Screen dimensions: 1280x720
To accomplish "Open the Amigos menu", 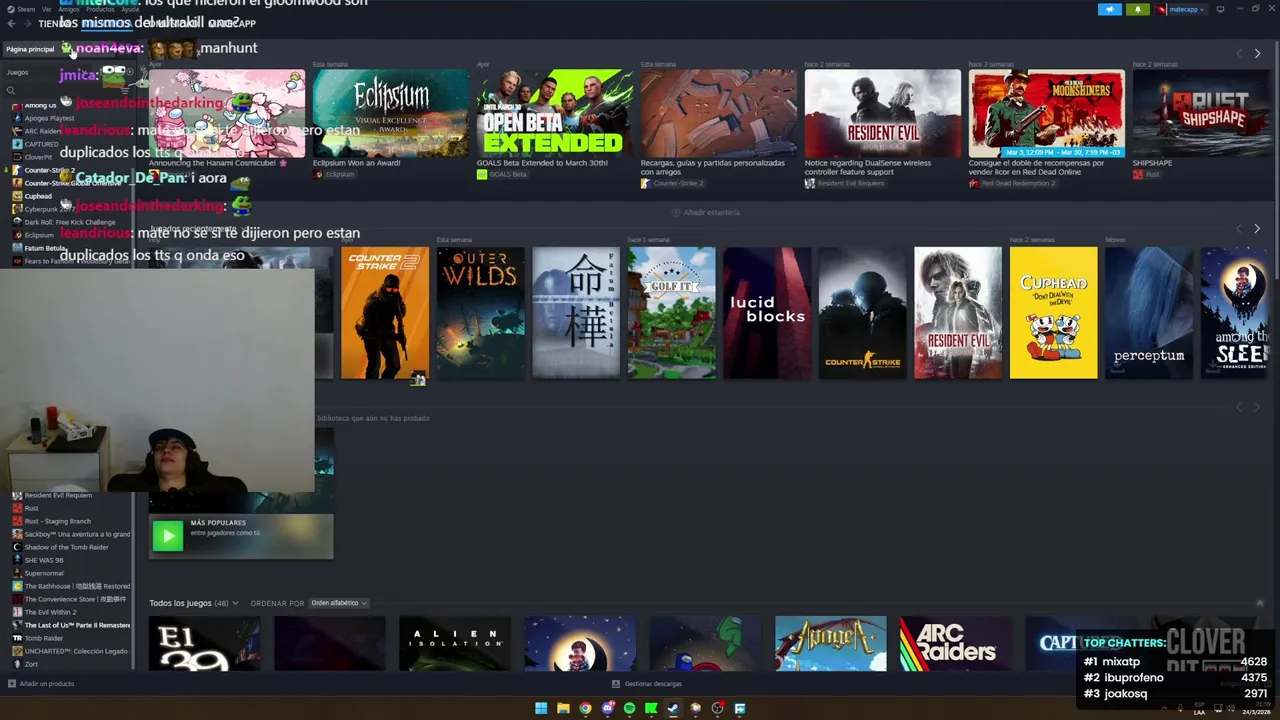I will click(68, 9).
